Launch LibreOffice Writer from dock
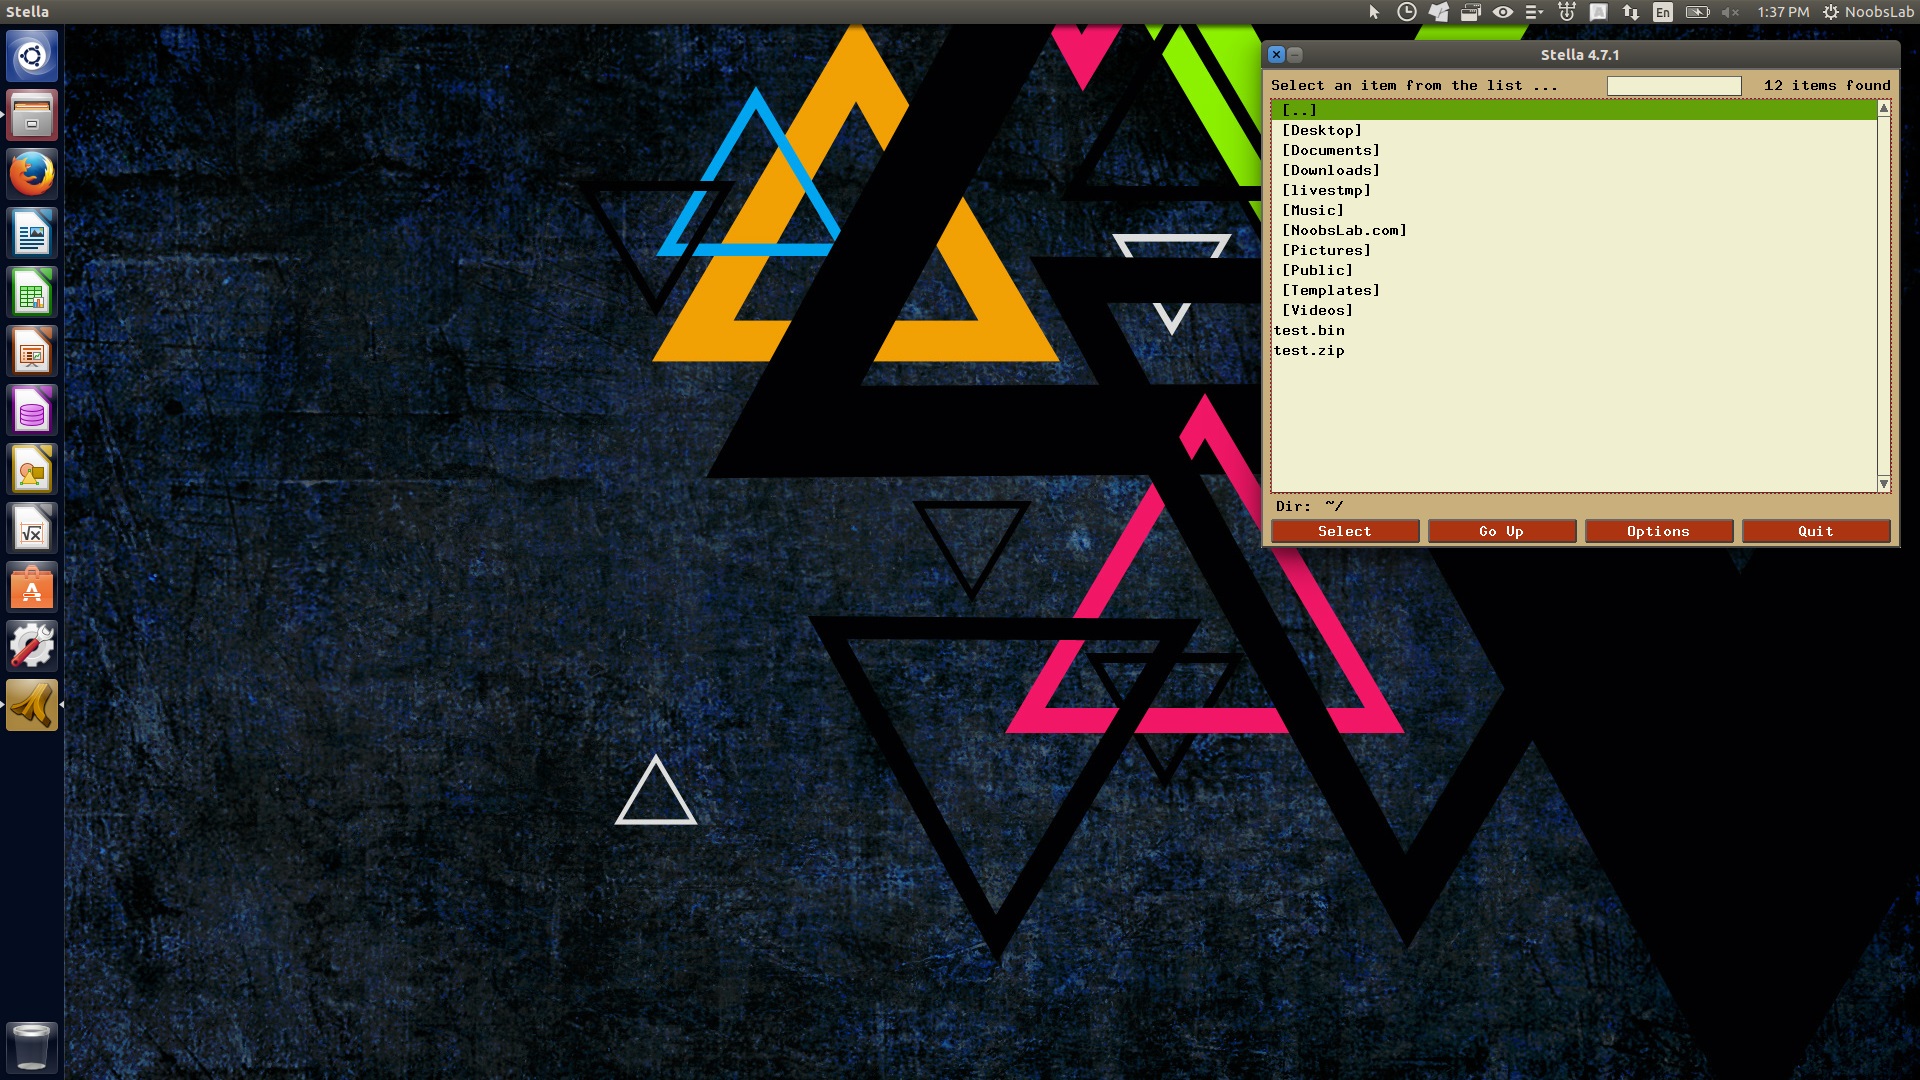Screen dimensions: 1920x1080 tap(32, 234)
